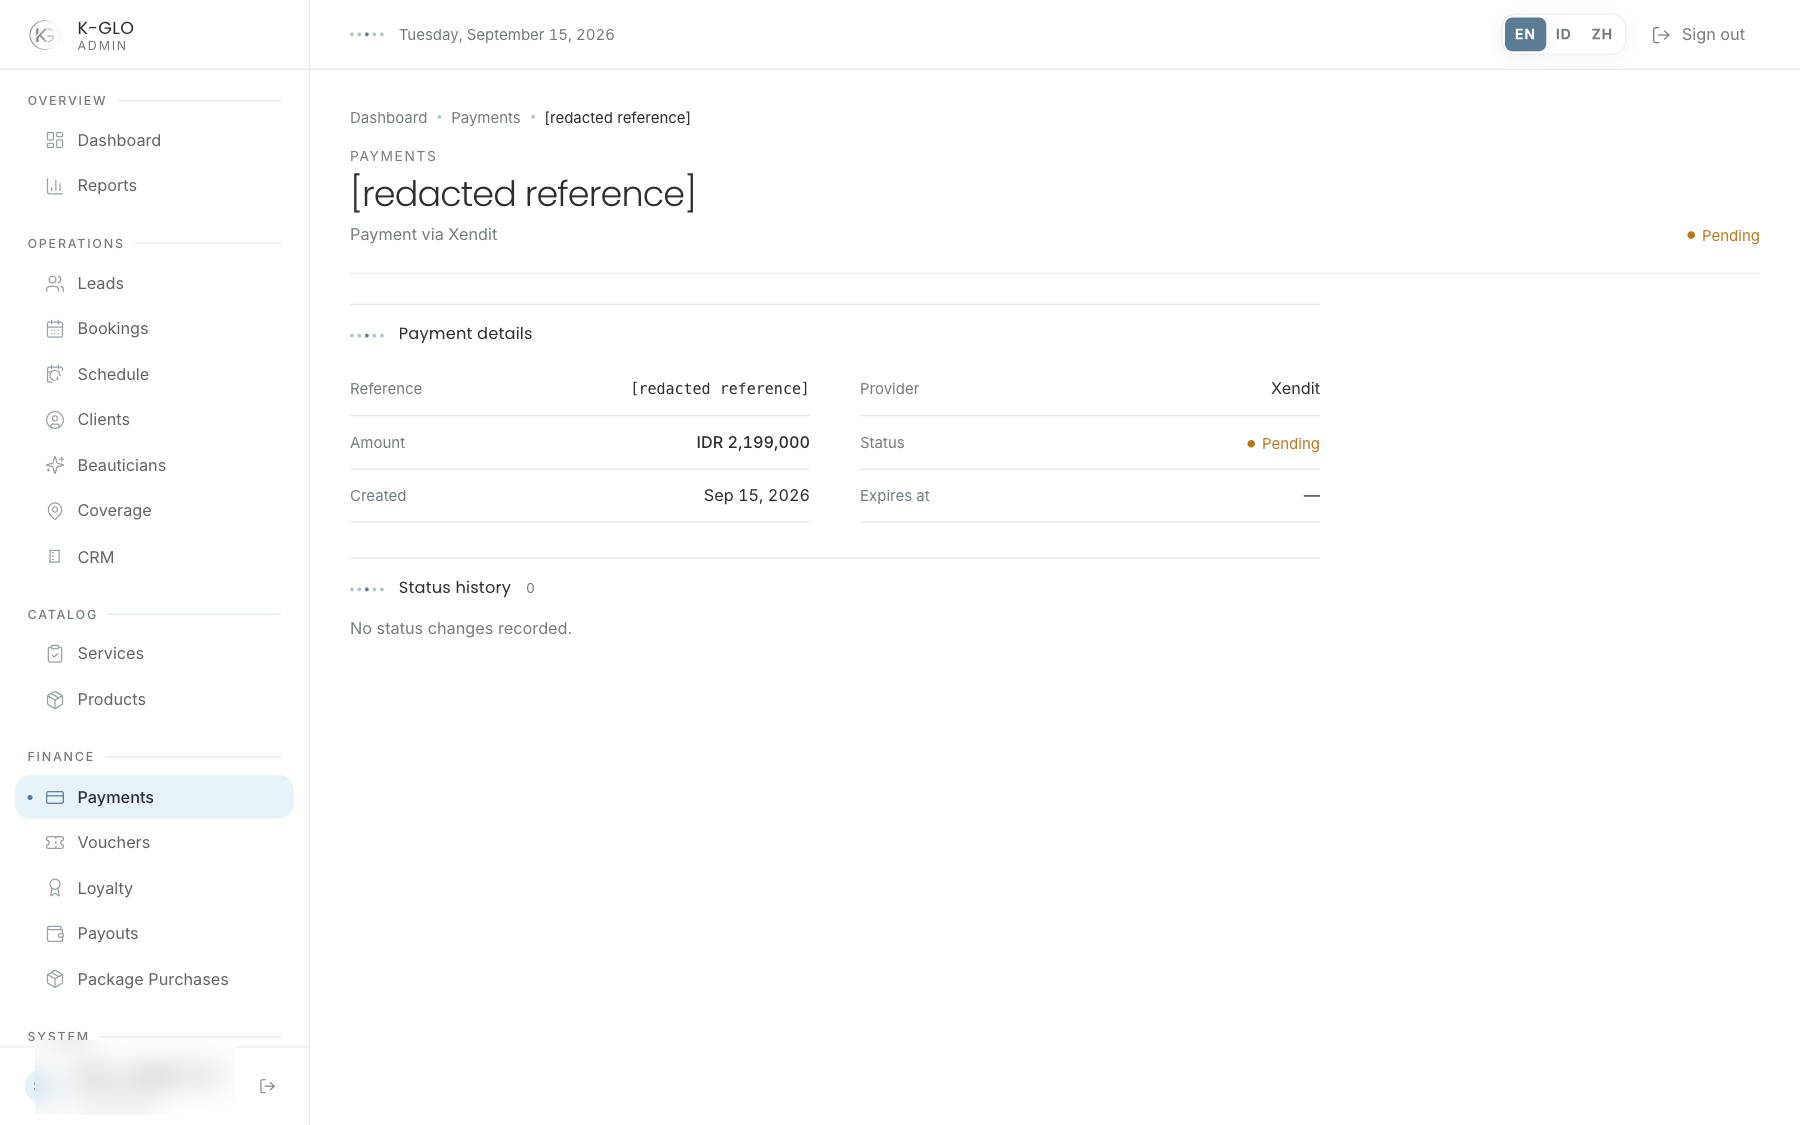Click the Status history heading
1800x1125 pixels.
point(454,588)
